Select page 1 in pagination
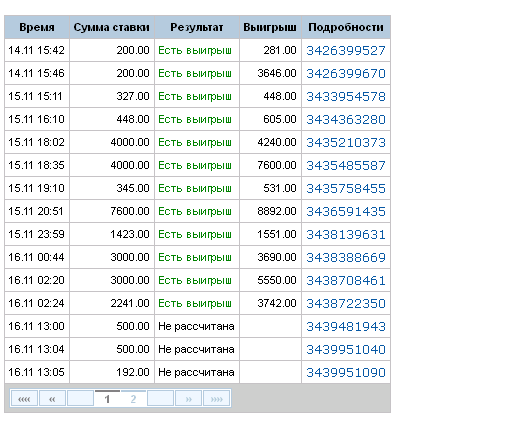This screenshot has height=442, width=519. [x=107, y=399]
